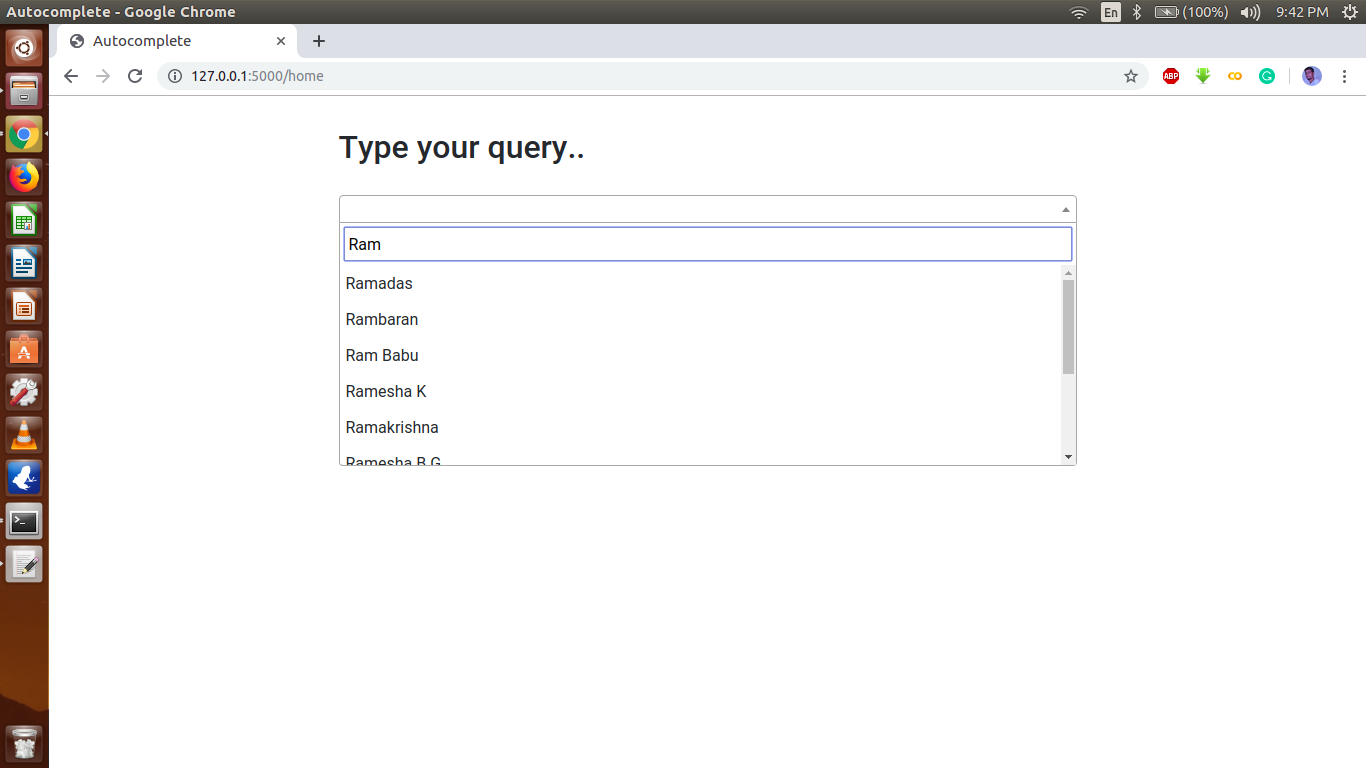Pick Ramesha K from the list
Screen dimensions: 1366x768
click(700, 391)
